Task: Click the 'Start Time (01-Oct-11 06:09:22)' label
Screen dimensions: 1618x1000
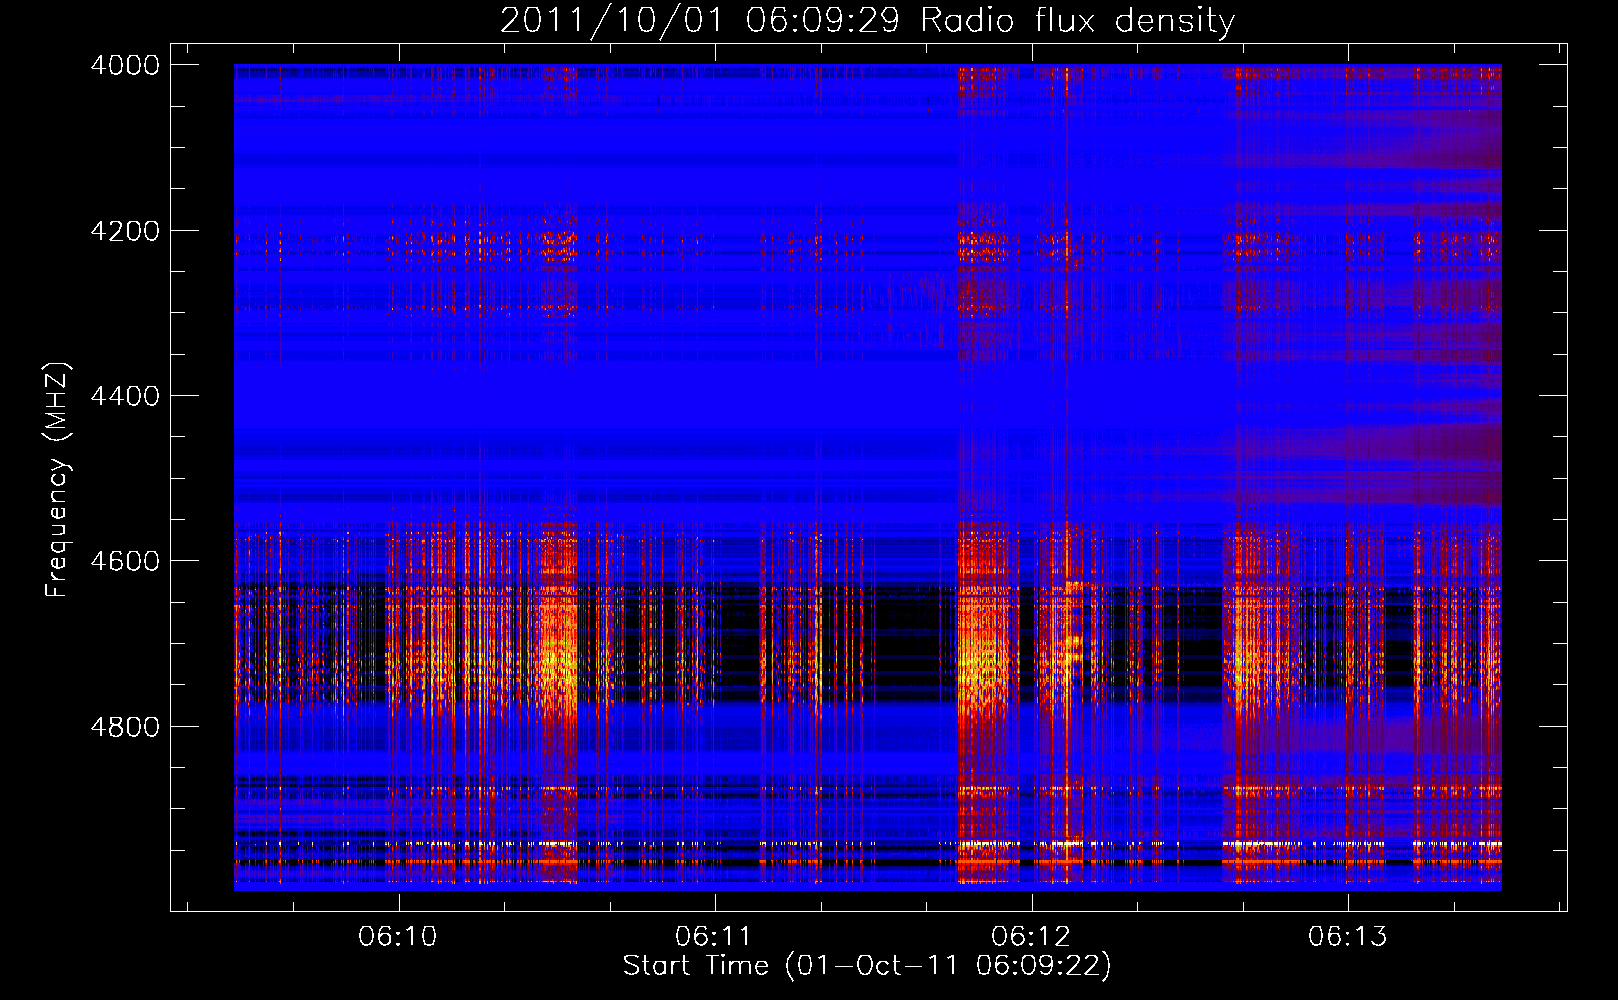Action: tap(867, 966)
